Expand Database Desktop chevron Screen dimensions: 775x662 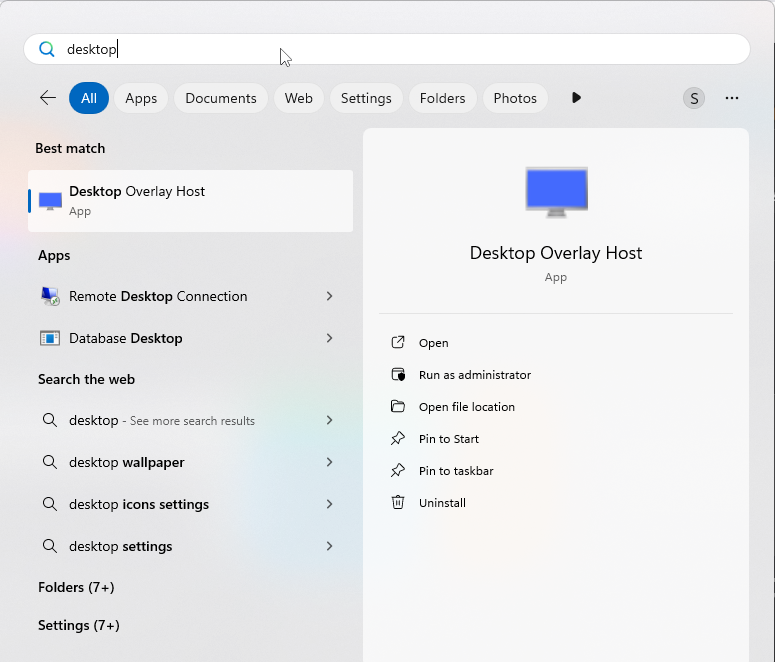[x=330, y=338]
